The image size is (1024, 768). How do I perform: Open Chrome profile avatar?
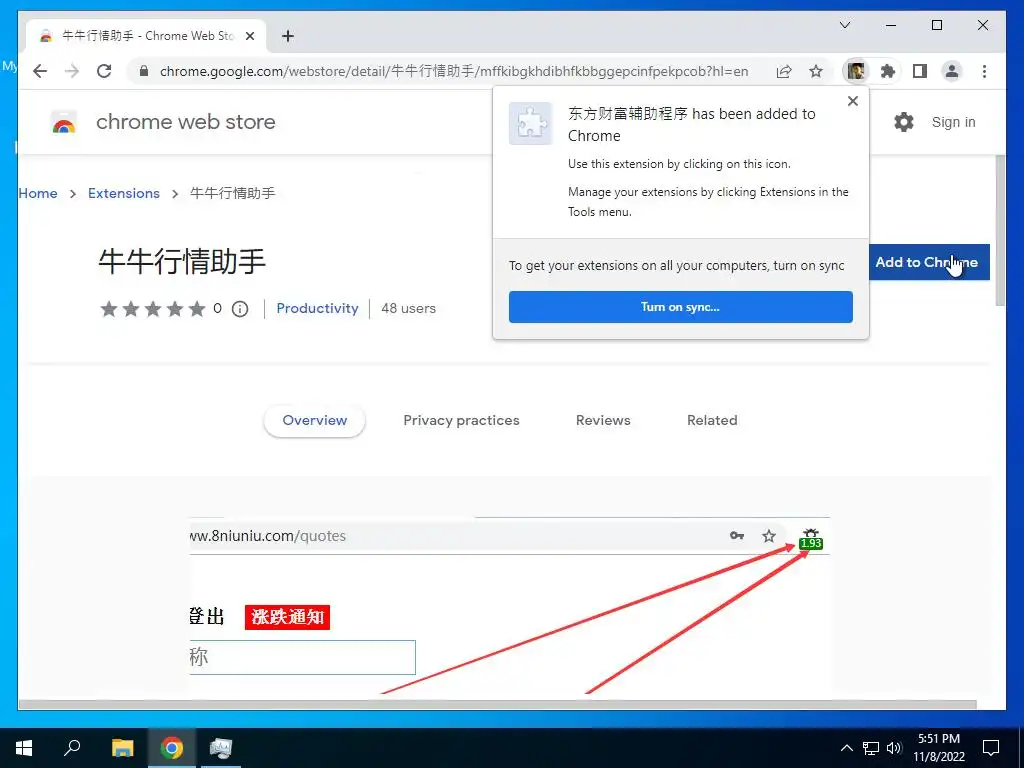tap(952, 71)
